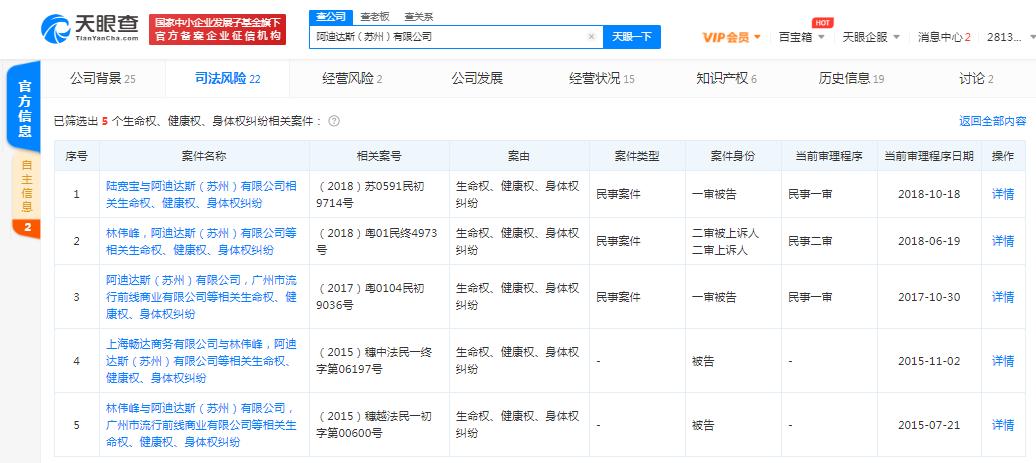
Task: Open 消息中心 notifications
Action: point(944,37)
